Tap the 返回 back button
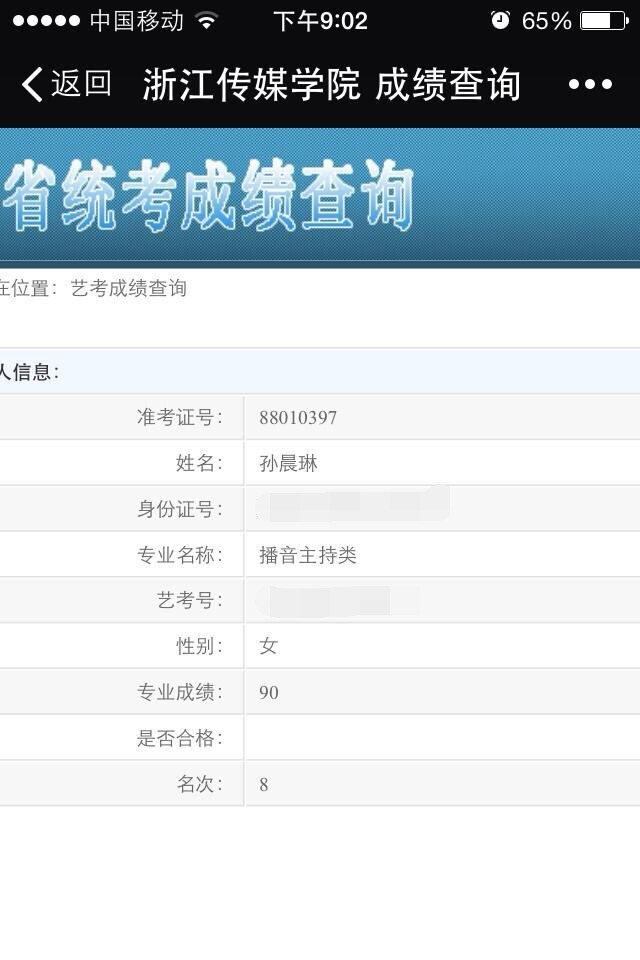Screen dimensions: 640x960 [66, 84]
